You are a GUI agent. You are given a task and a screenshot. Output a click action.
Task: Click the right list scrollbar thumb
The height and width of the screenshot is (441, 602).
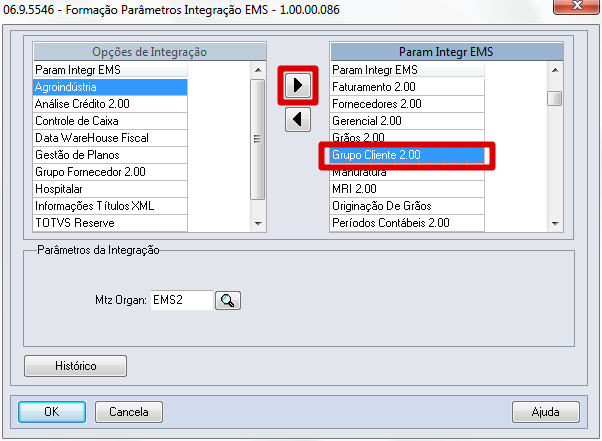555,98
